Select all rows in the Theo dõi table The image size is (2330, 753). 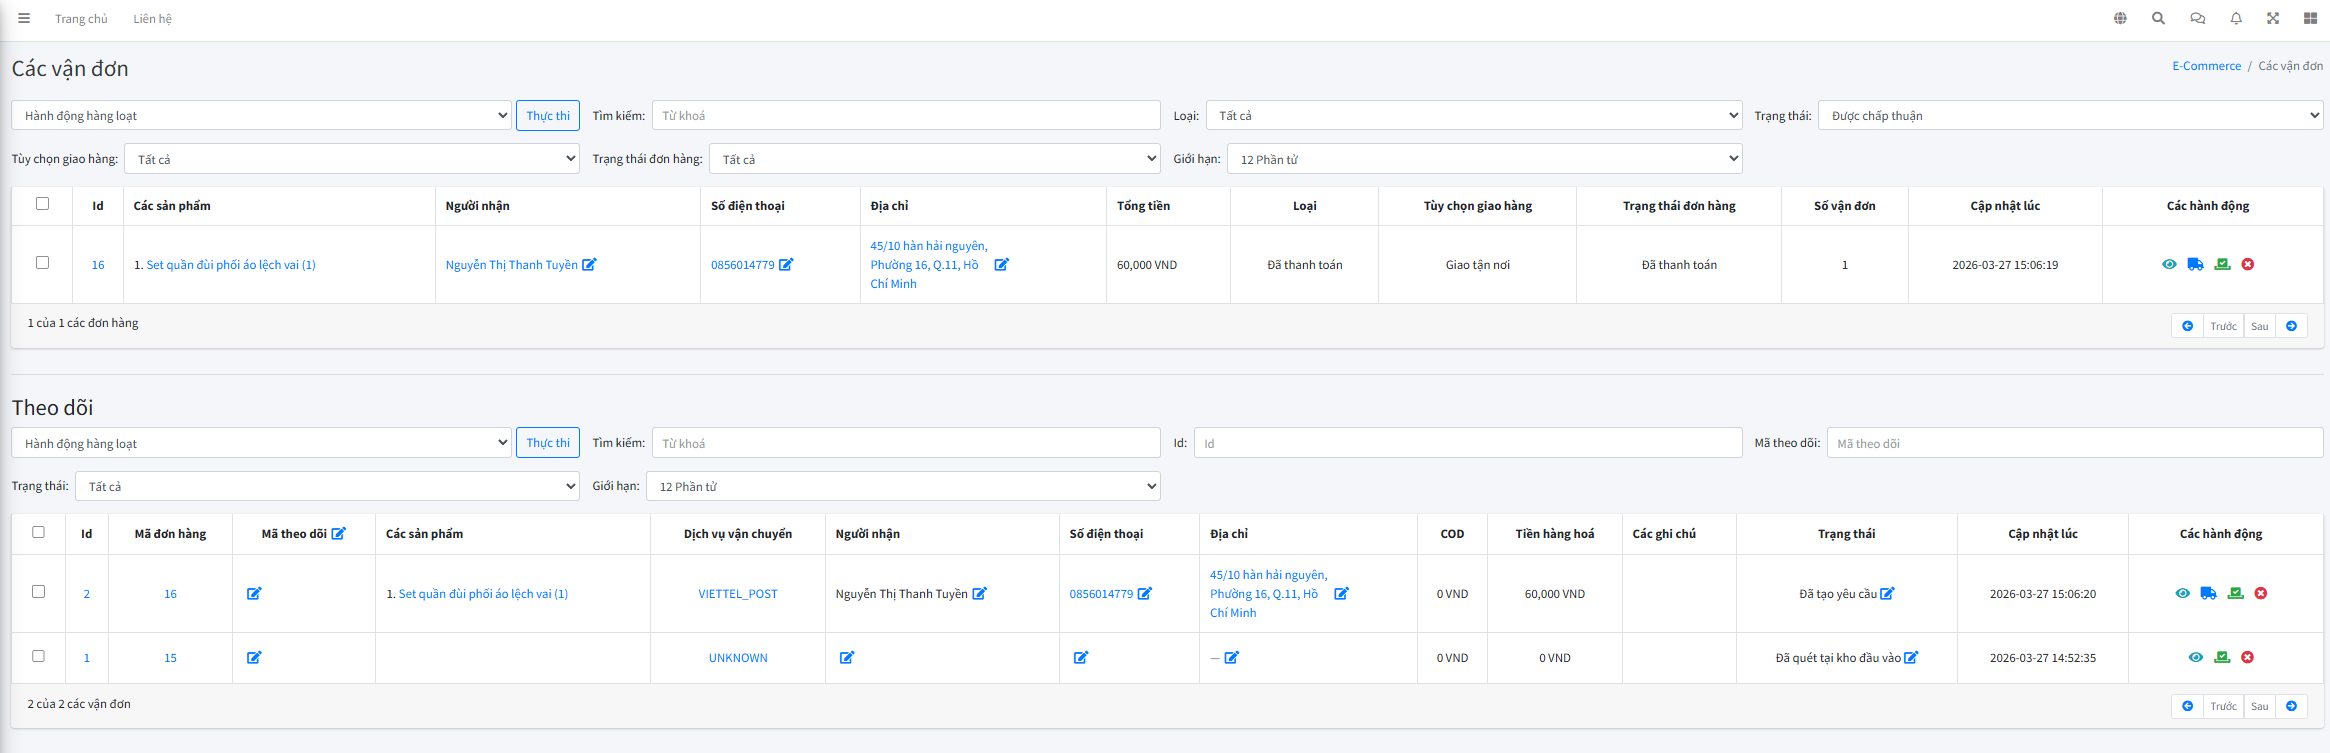[38, 532]
